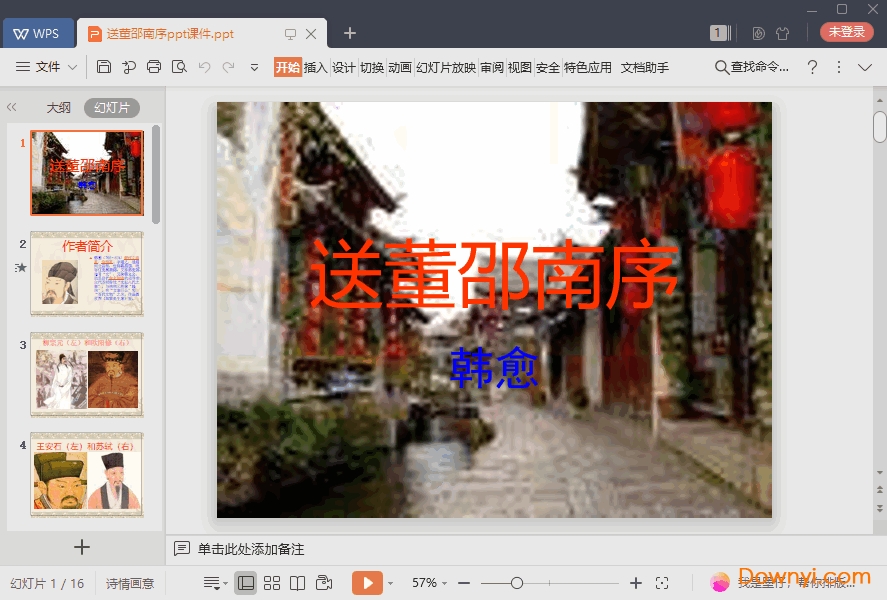Toggle normal view in the status bar

[x=246, y=582]
